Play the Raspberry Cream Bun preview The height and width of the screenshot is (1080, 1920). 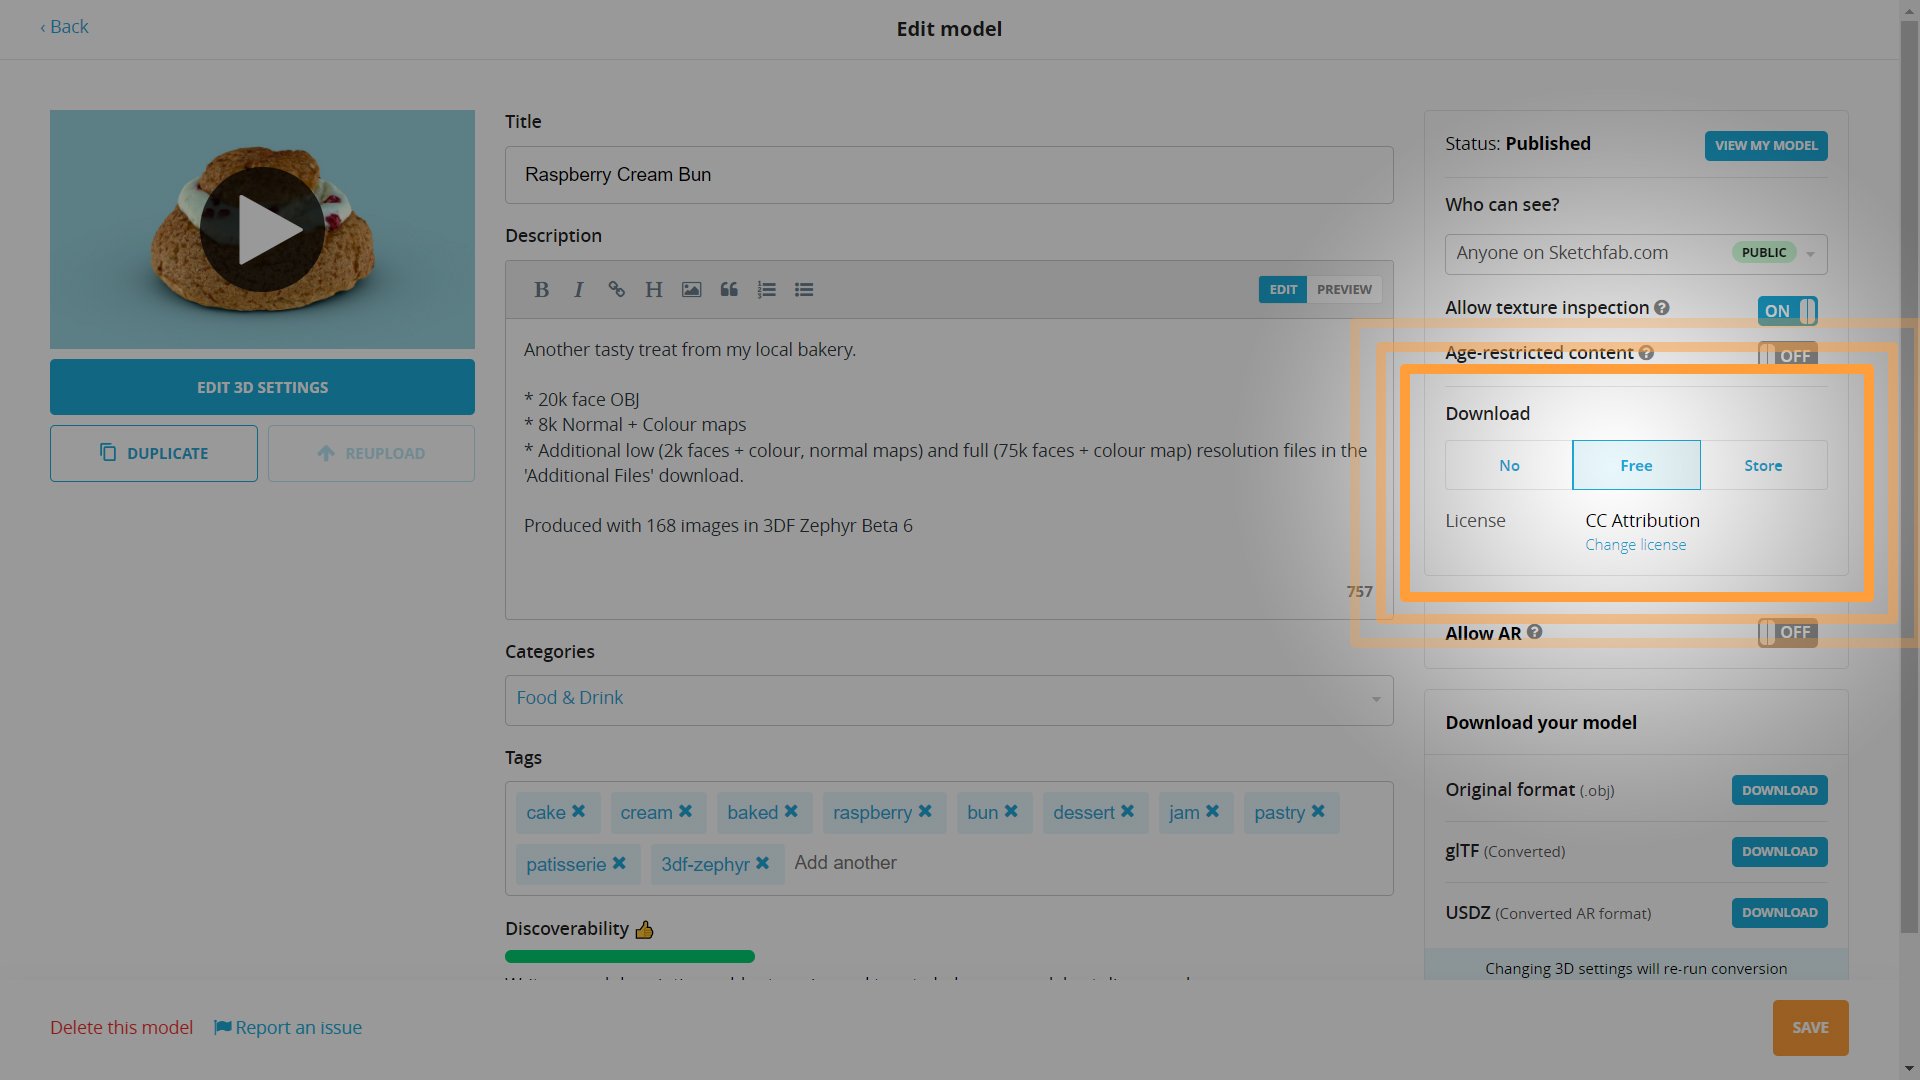262,230
